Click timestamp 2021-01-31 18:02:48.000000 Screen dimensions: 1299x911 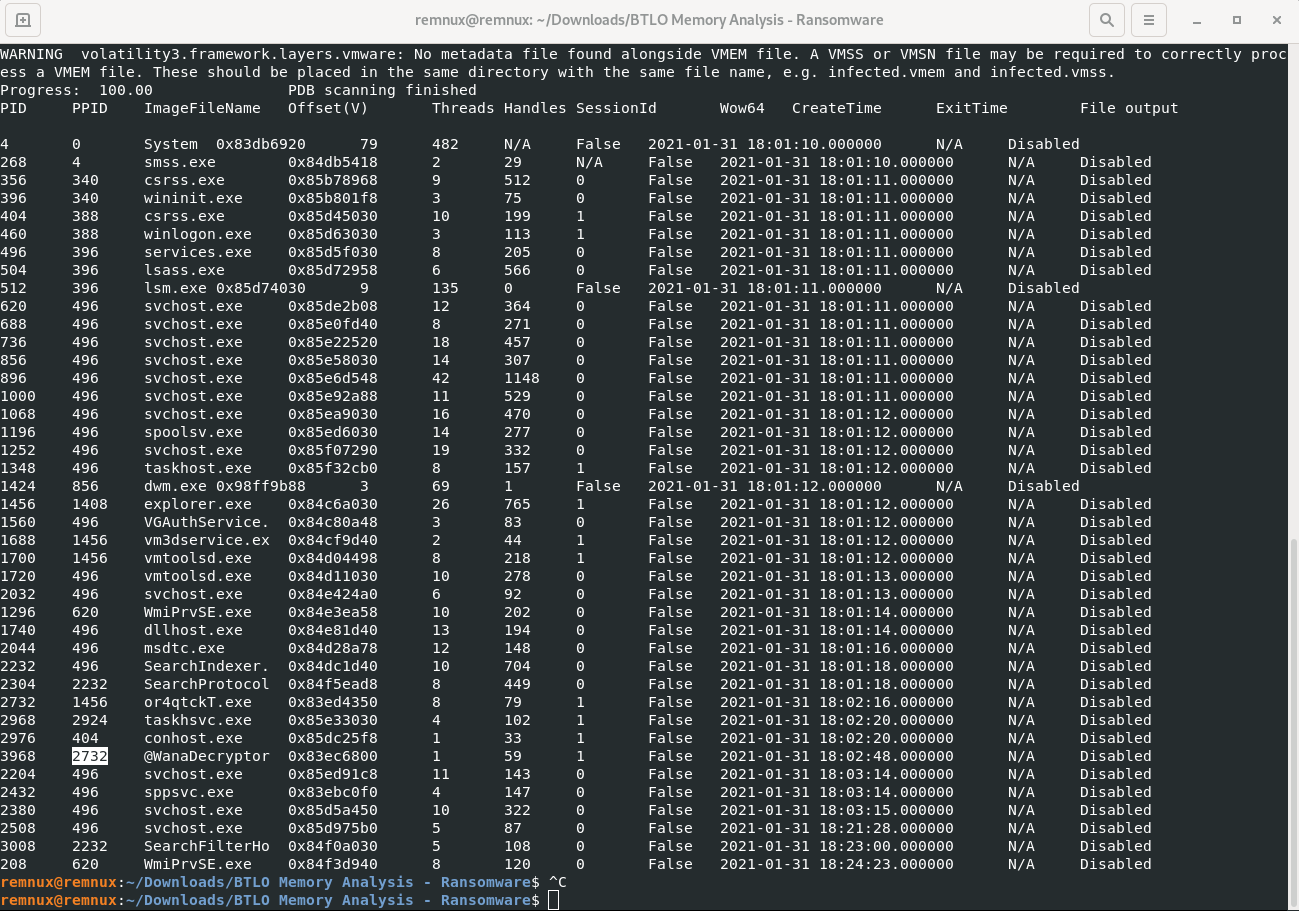(x=837, y=756)
